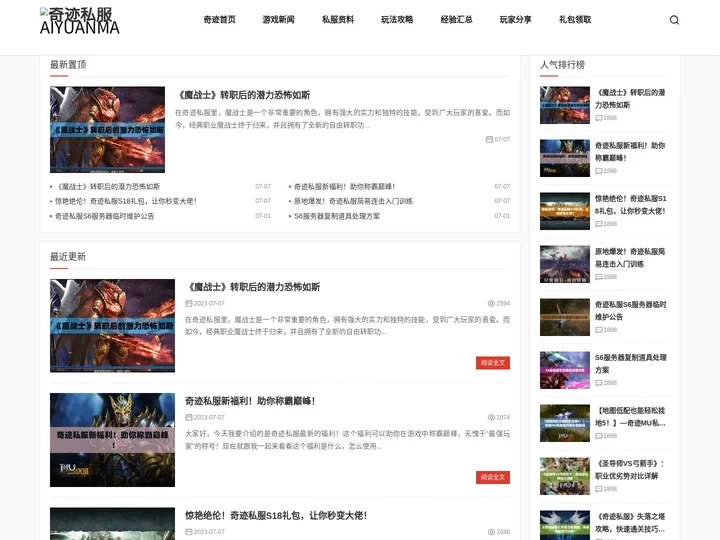The width and height of the screenshot is (720, 540).
Task: Open bullet link 奇迹私服S6服务器临时维护公告
Action: pyautogui.click(x=105, y=216)
